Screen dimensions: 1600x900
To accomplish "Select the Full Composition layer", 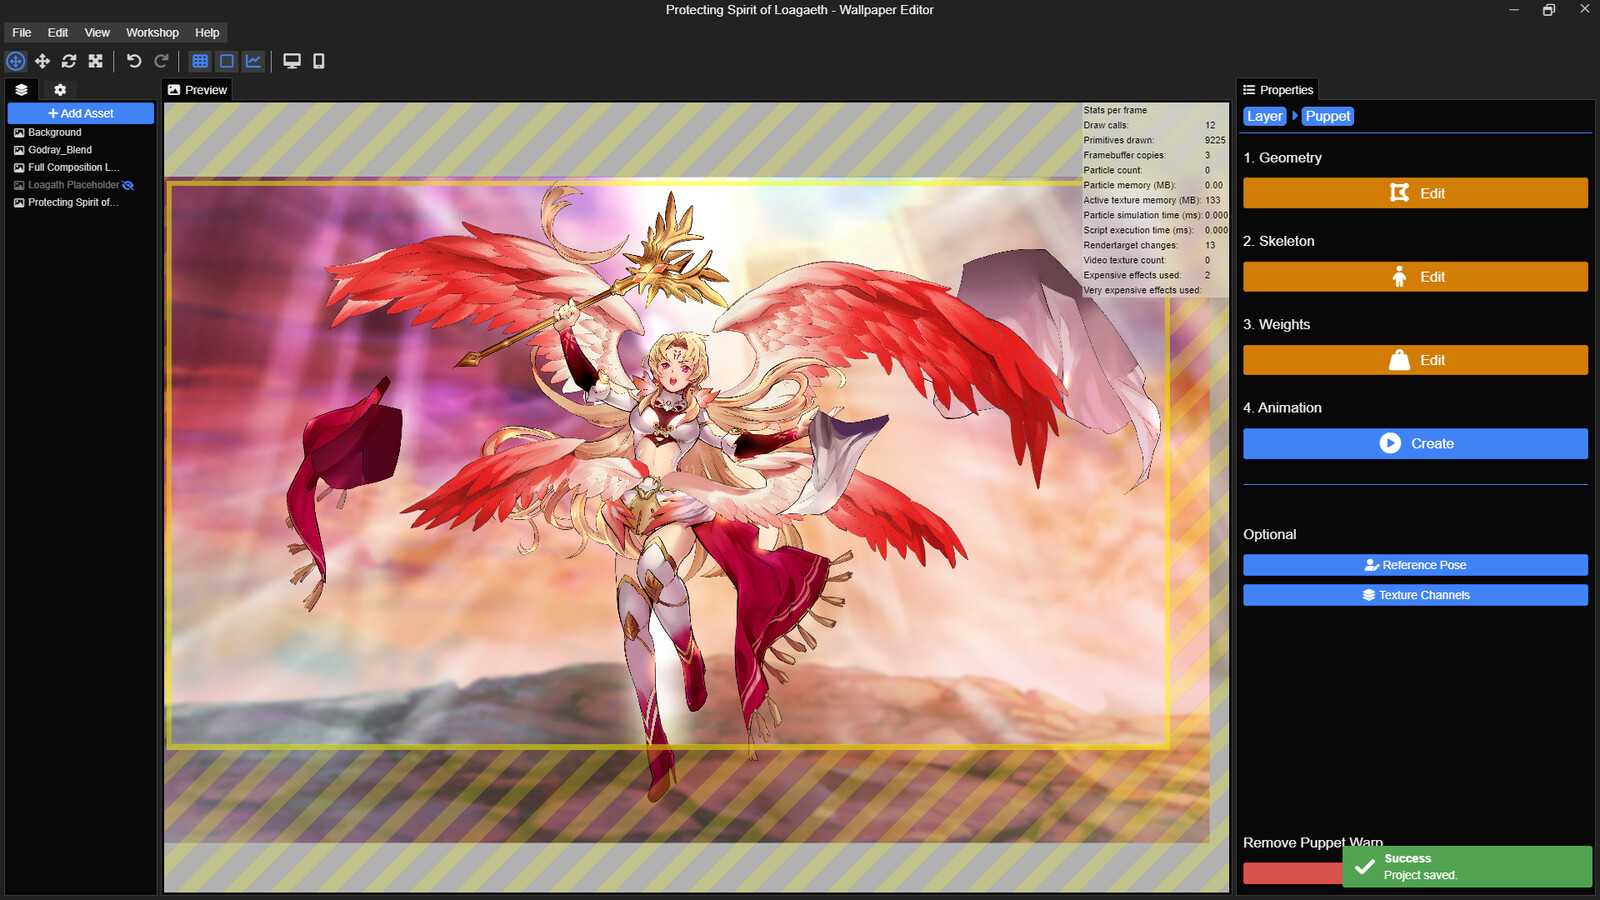I will (x=81, y=167).
